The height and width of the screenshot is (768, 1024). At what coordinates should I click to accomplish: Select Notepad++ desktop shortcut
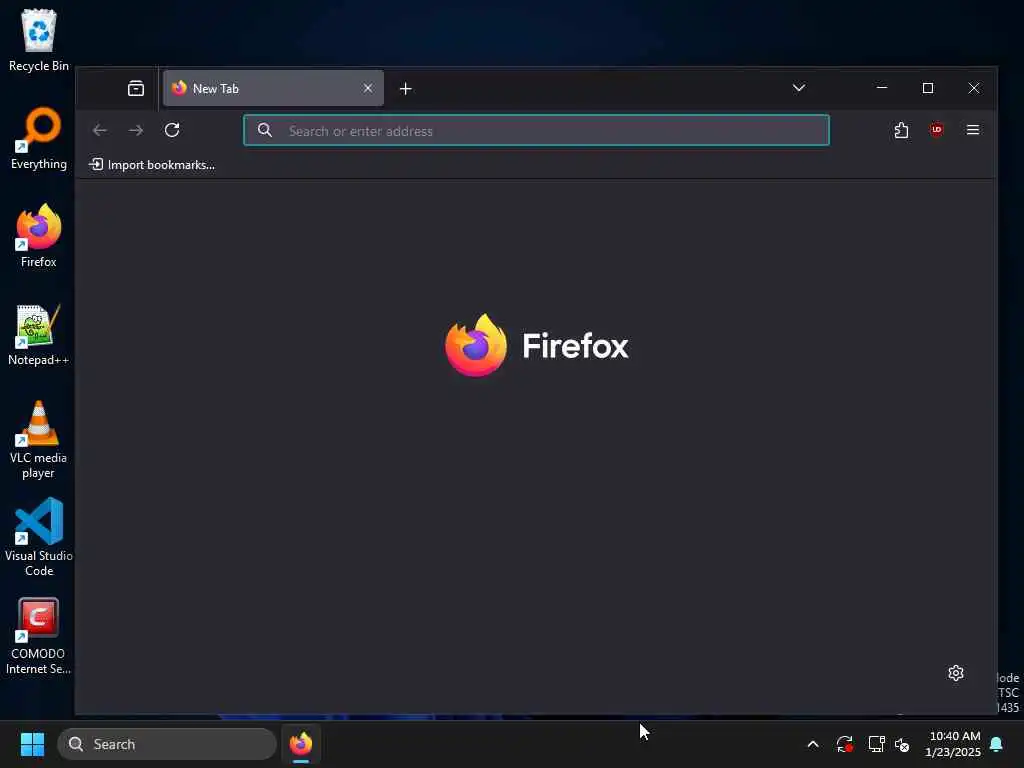coord(39,334)
